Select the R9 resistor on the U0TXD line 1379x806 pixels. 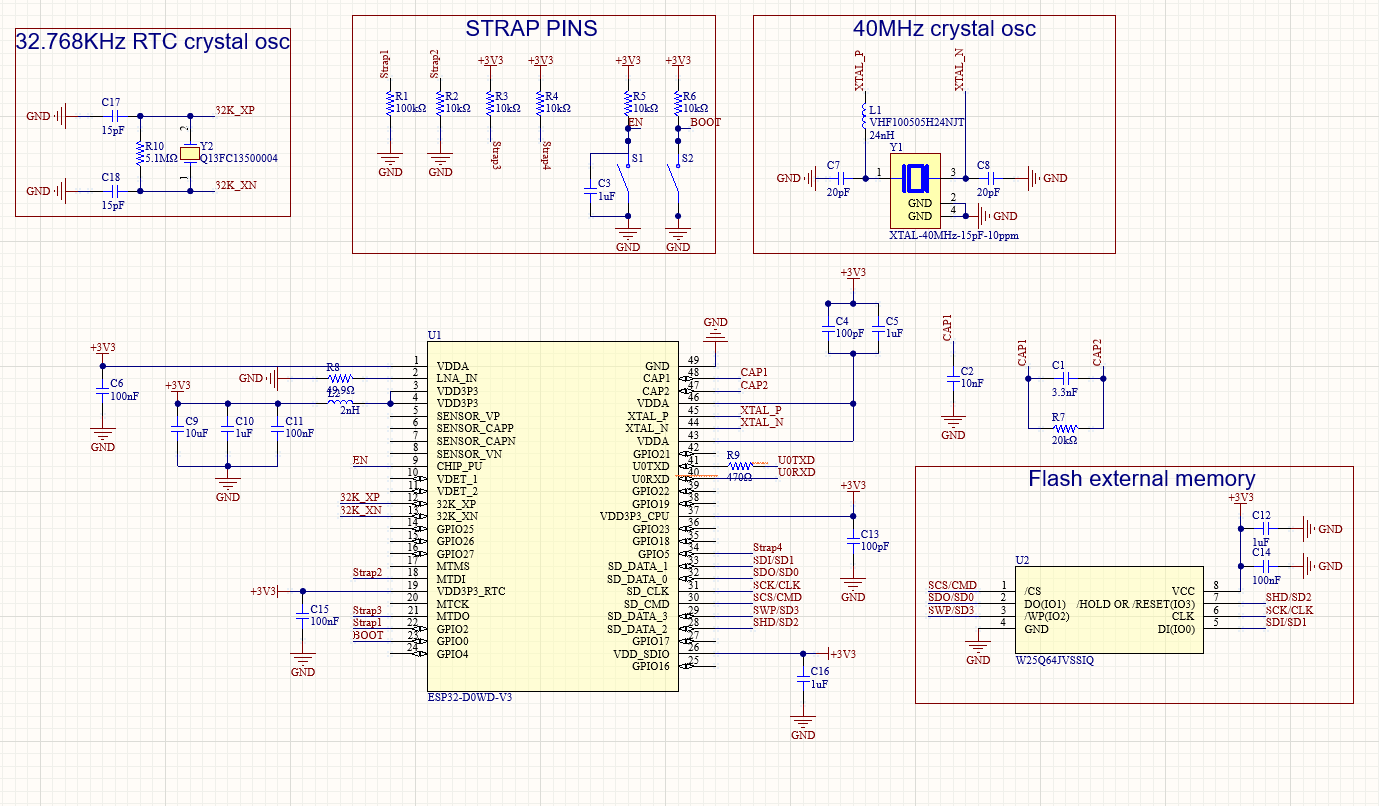739,466
